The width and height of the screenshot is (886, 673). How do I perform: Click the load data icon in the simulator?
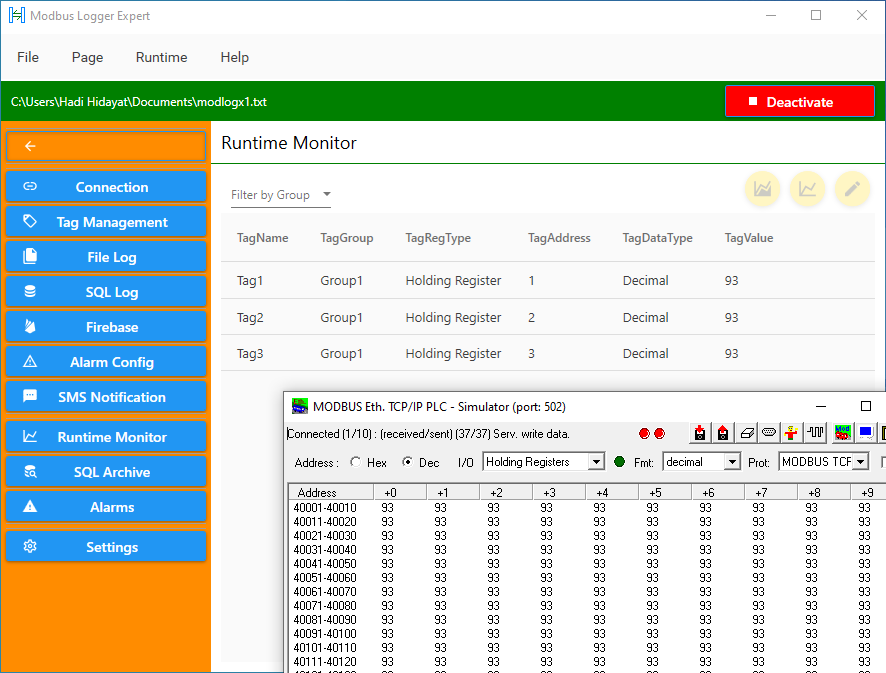pyautogui.click(x=722, y=432)
